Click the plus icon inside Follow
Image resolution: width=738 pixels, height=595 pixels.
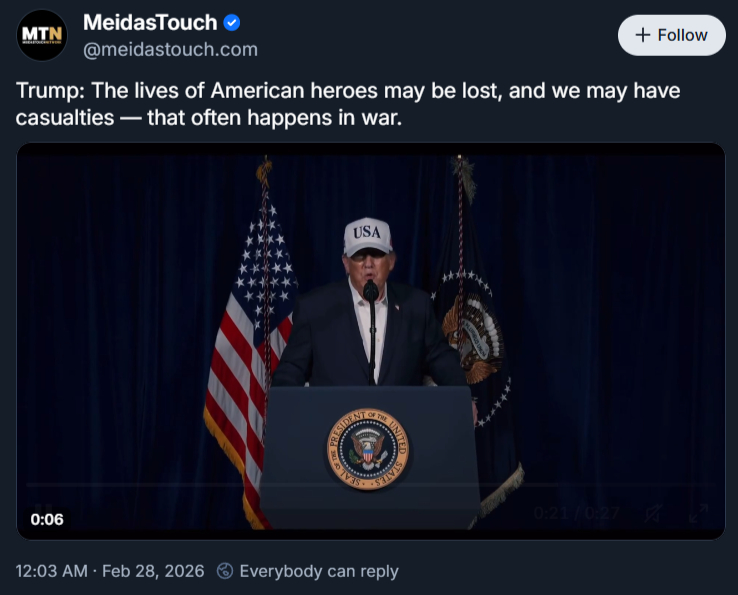[x=643, y=35]
